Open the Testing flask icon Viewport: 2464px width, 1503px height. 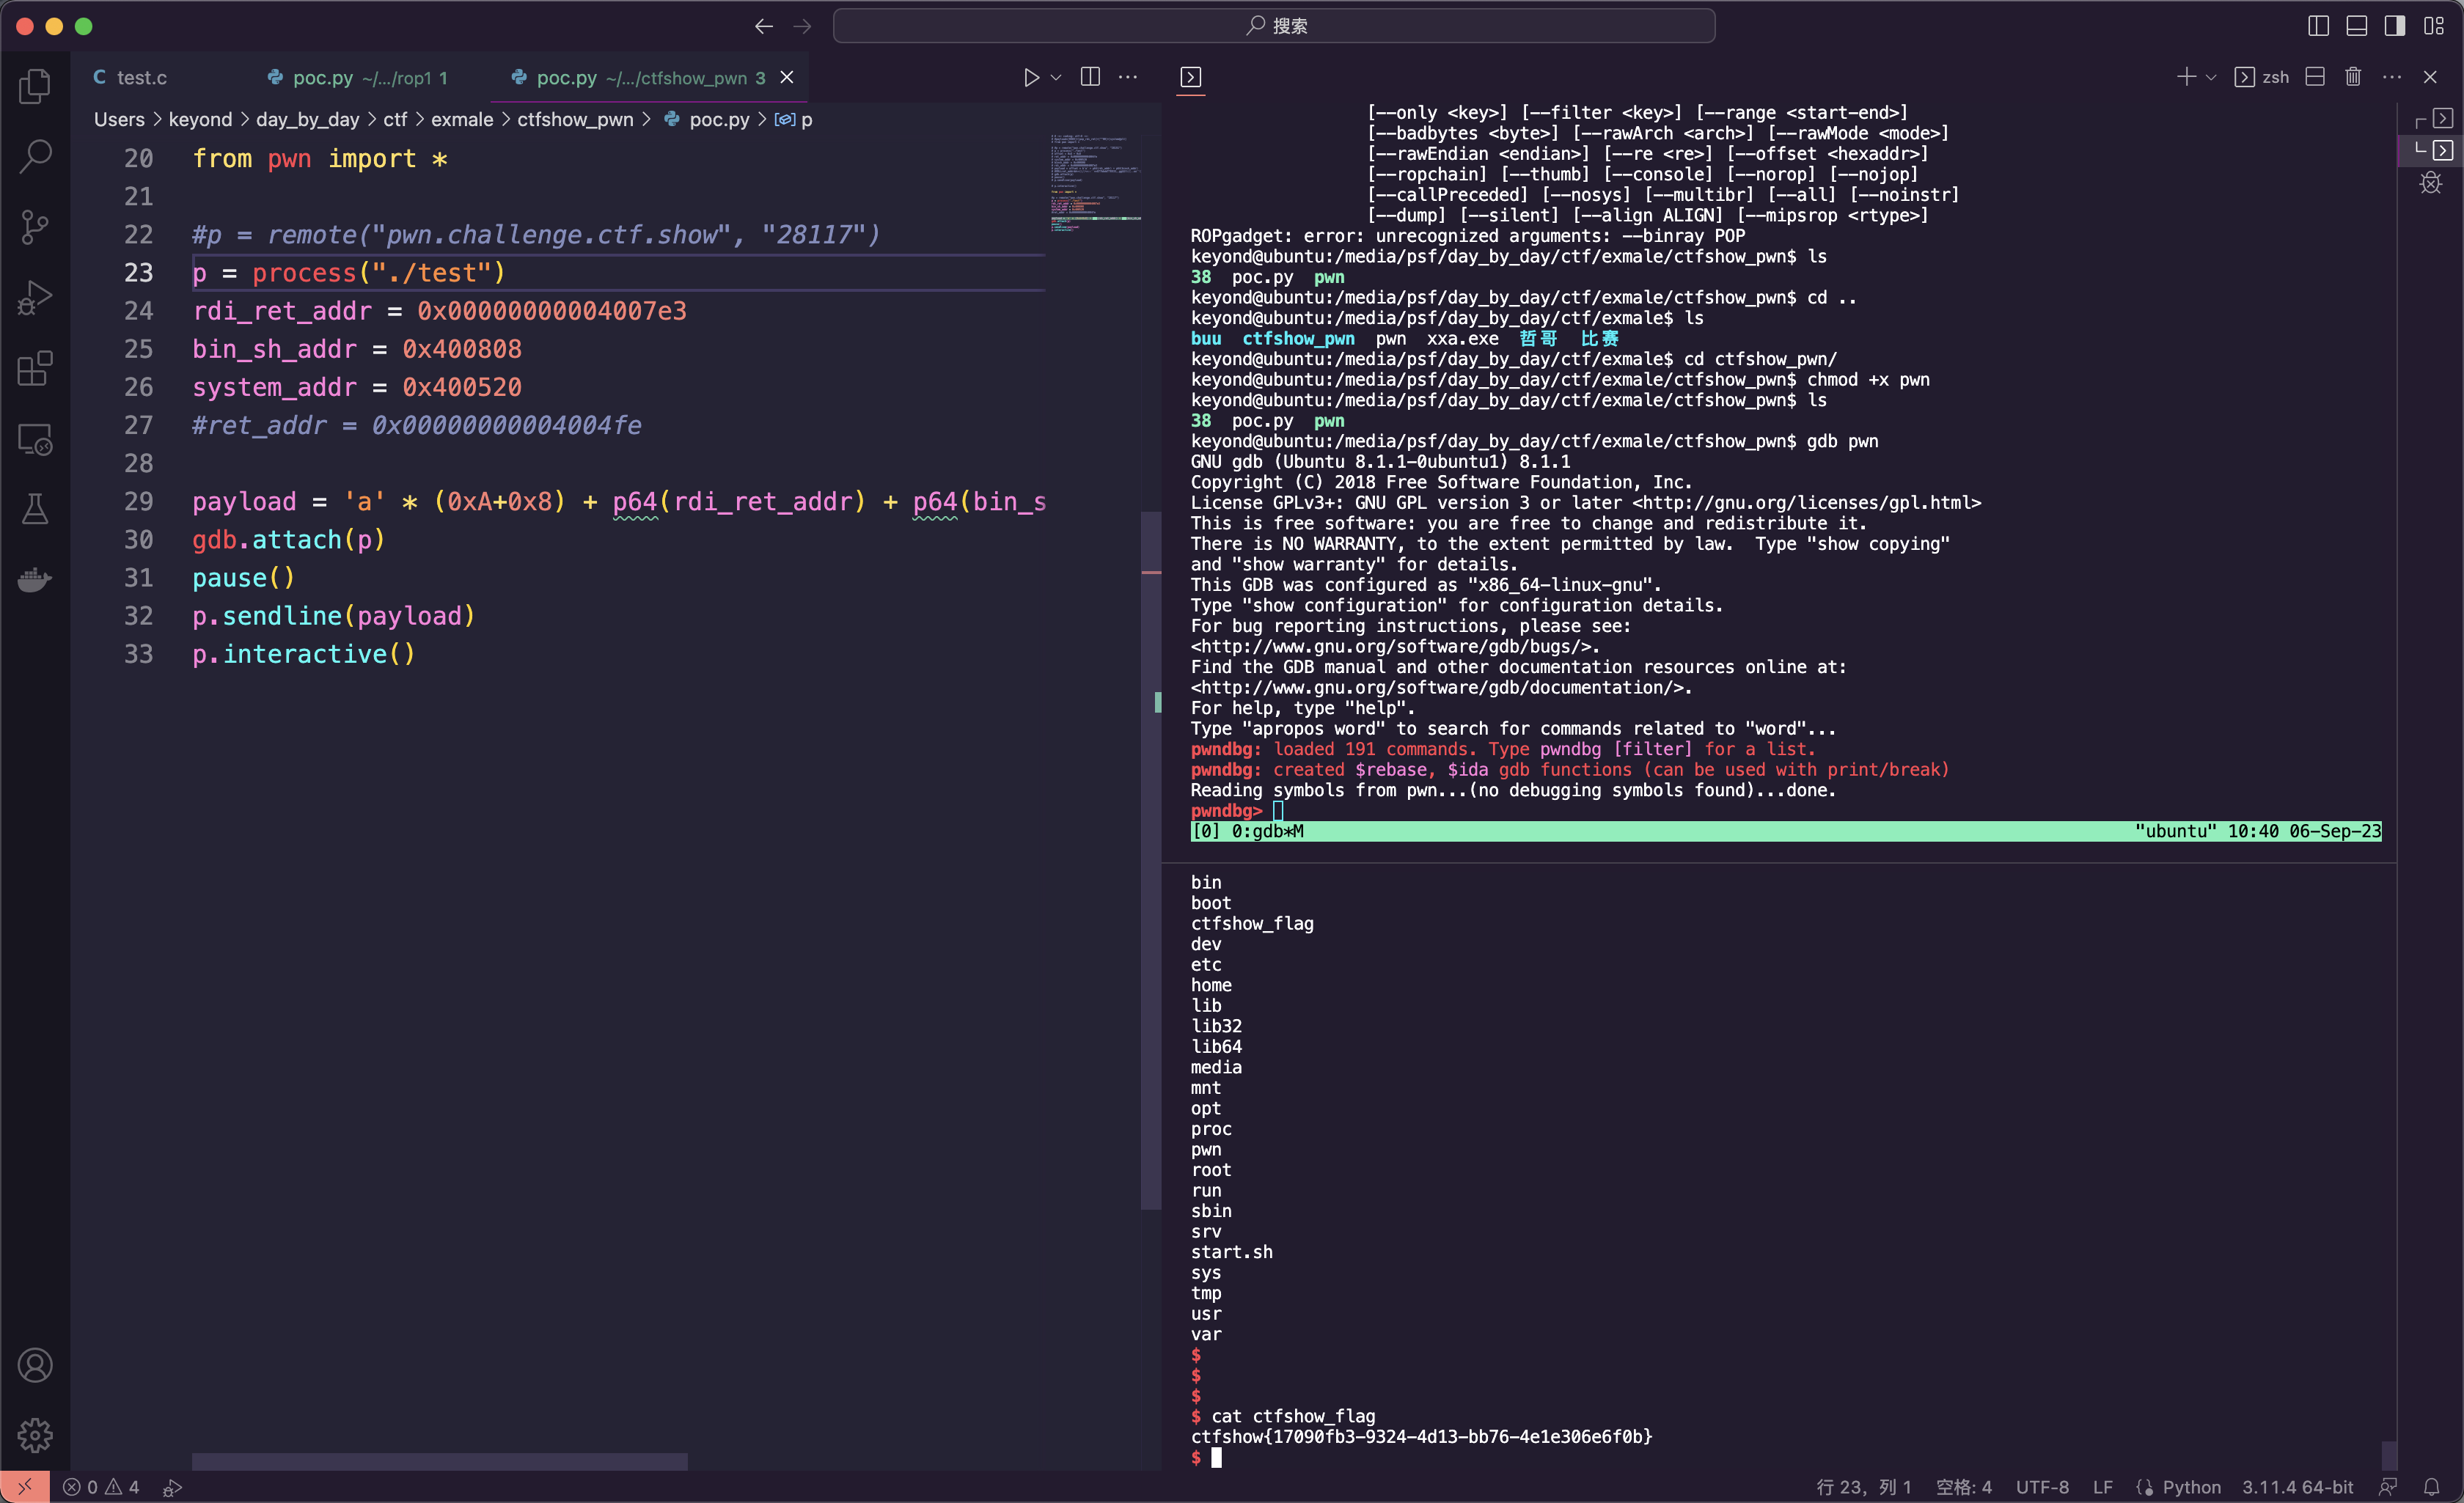pos(35,509)
